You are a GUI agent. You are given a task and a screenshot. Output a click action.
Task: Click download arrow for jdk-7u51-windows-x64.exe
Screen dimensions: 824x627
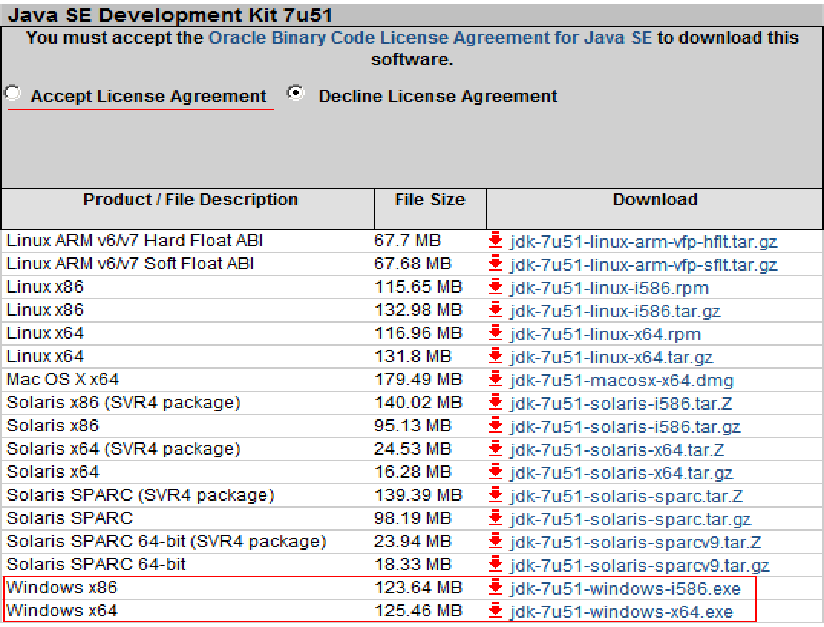(x=495, y=610)
